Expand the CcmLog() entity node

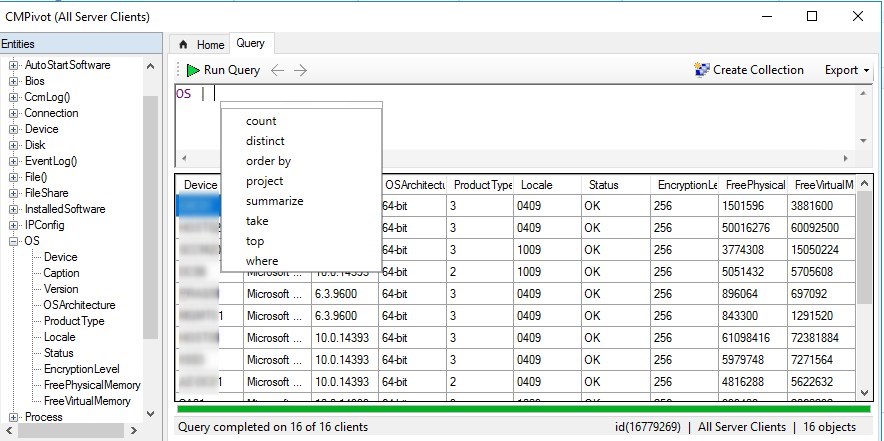[14, 98]
